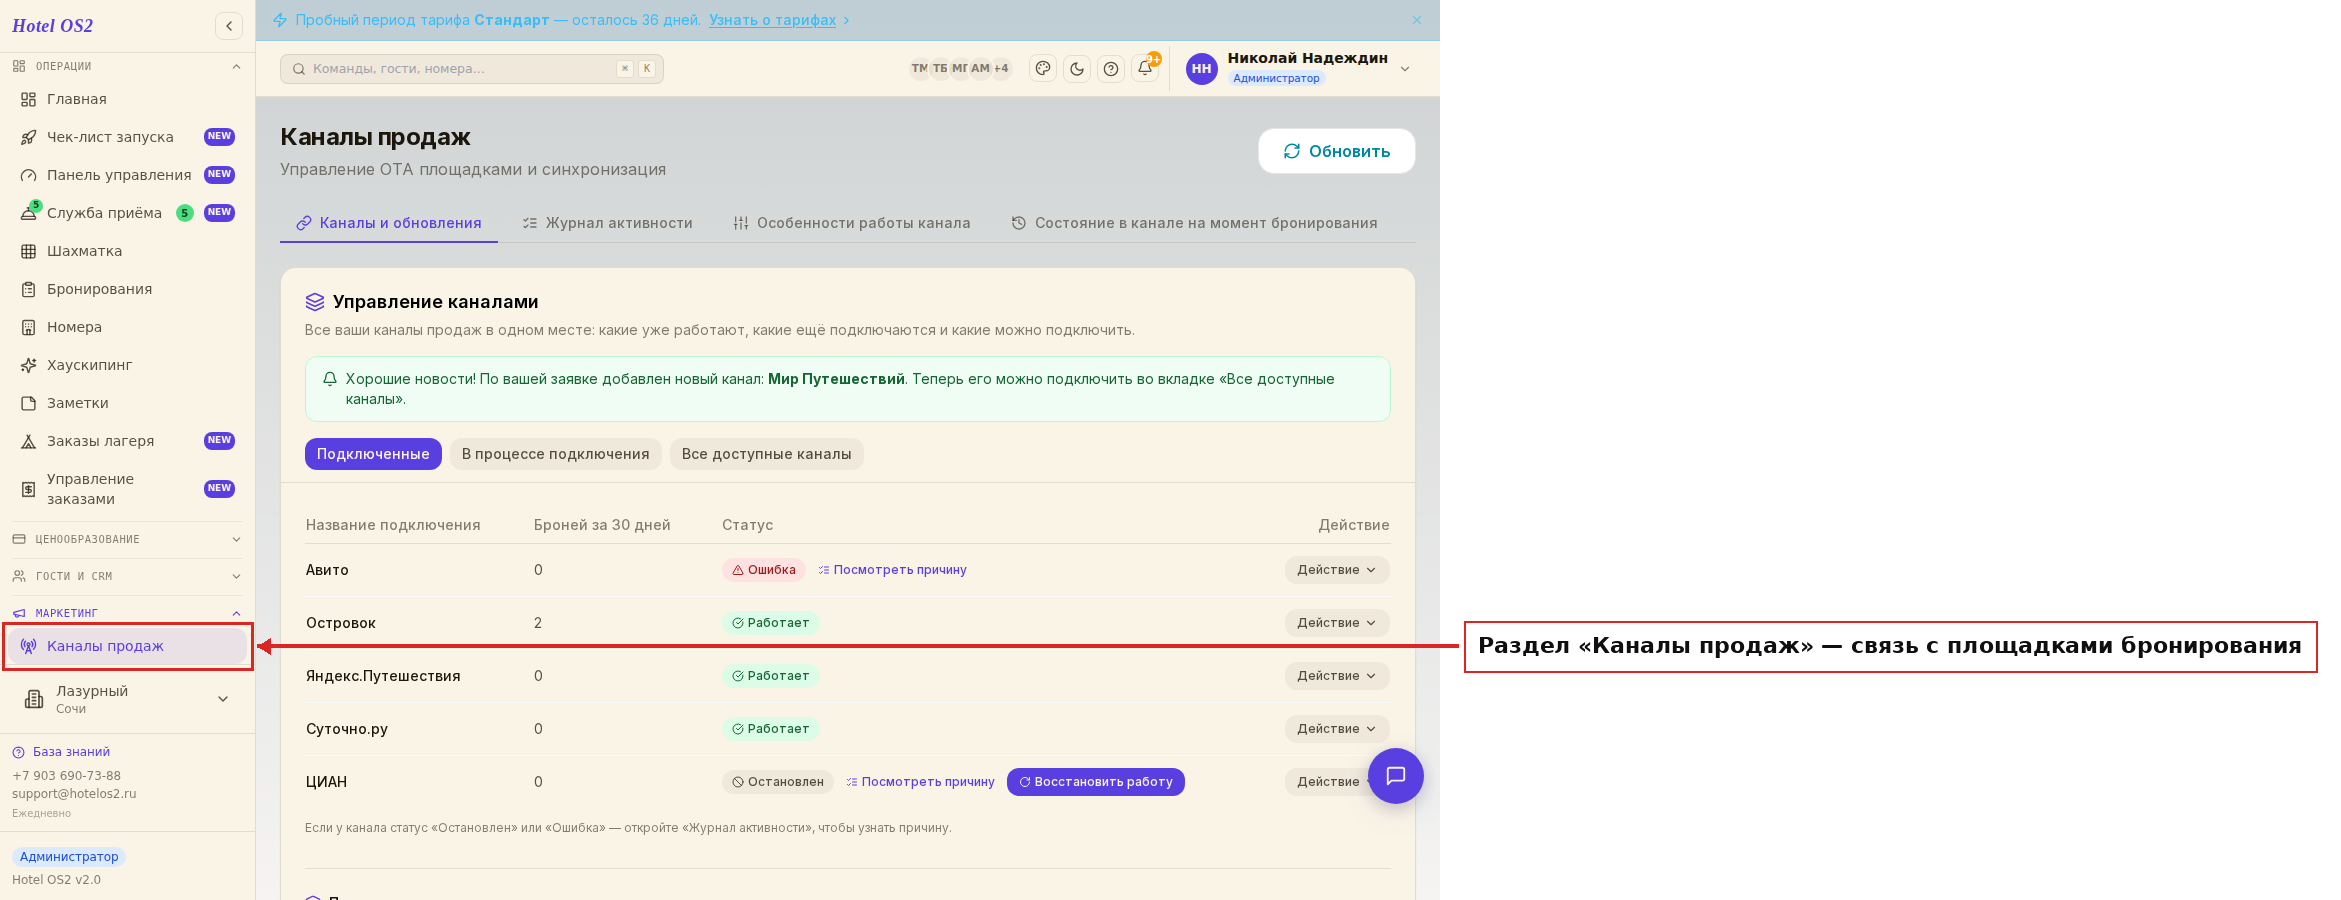The height and width of the screenshot is (900, 2341).
Task: Collapse the sidebar with the arrow button
Action: tap(229, 26)
